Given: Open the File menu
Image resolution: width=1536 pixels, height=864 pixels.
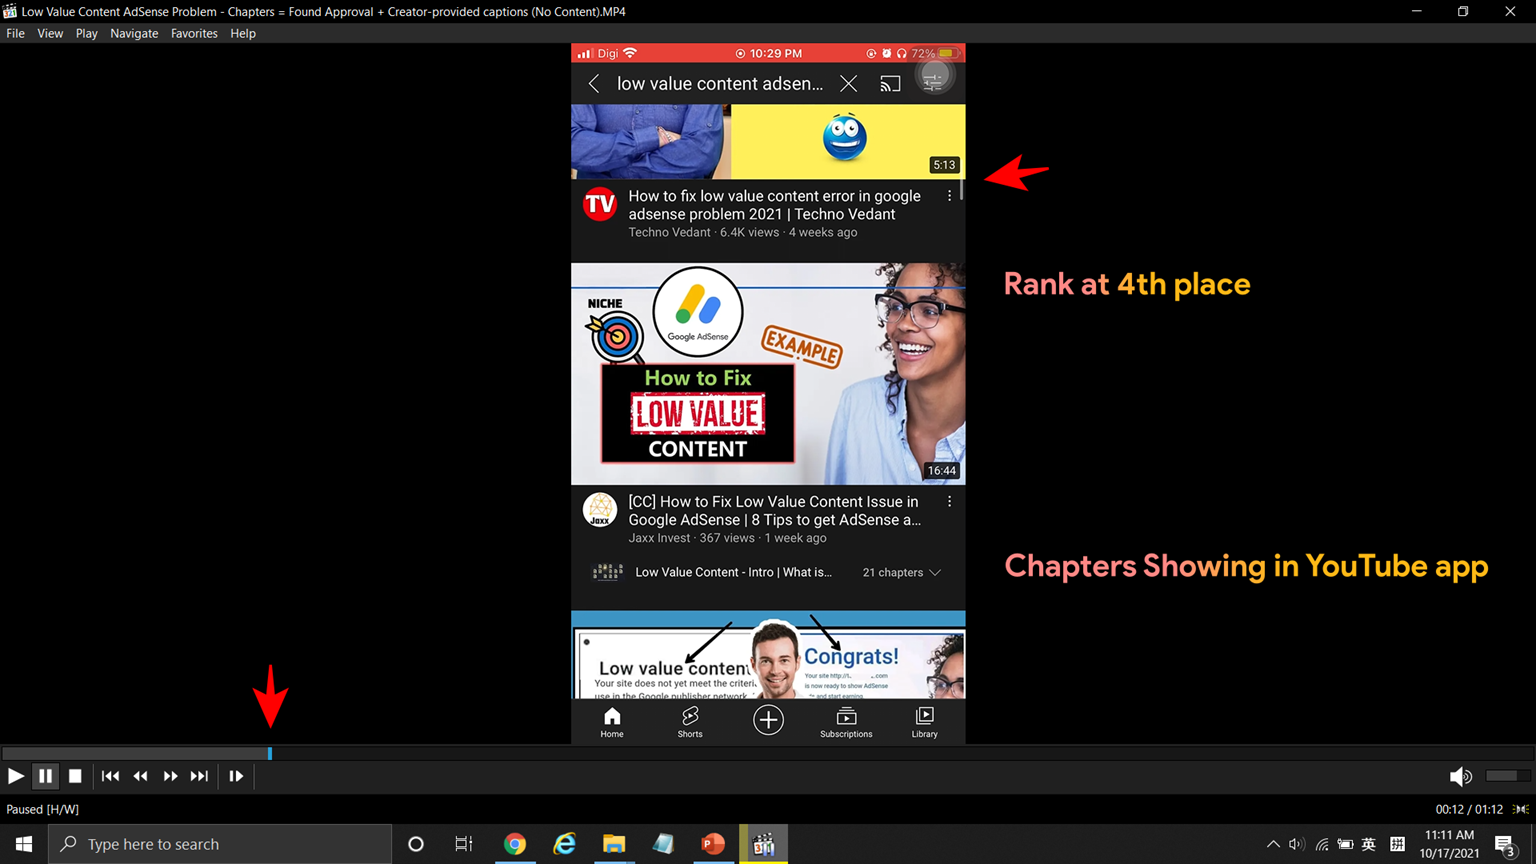Looking at the screenshot, I should 16,33.
